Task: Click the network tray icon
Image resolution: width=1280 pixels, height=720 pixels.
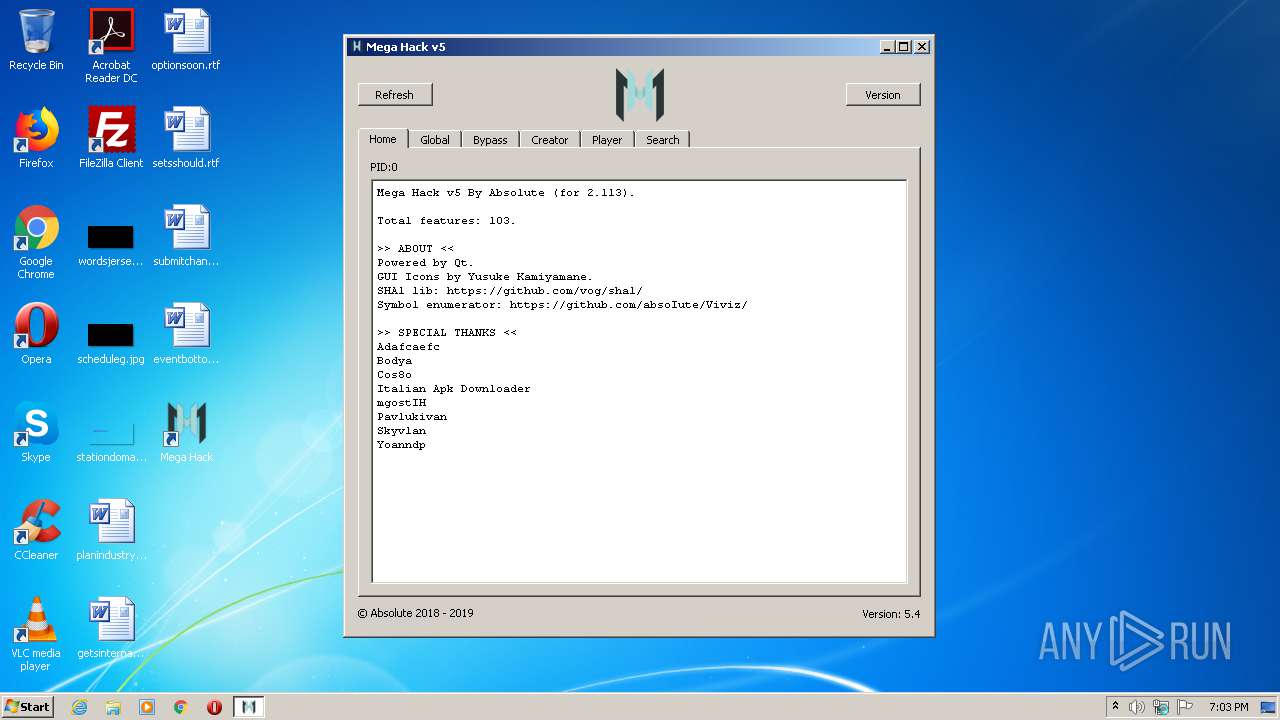Action: pyautogui.click(x=1161, y=707)
